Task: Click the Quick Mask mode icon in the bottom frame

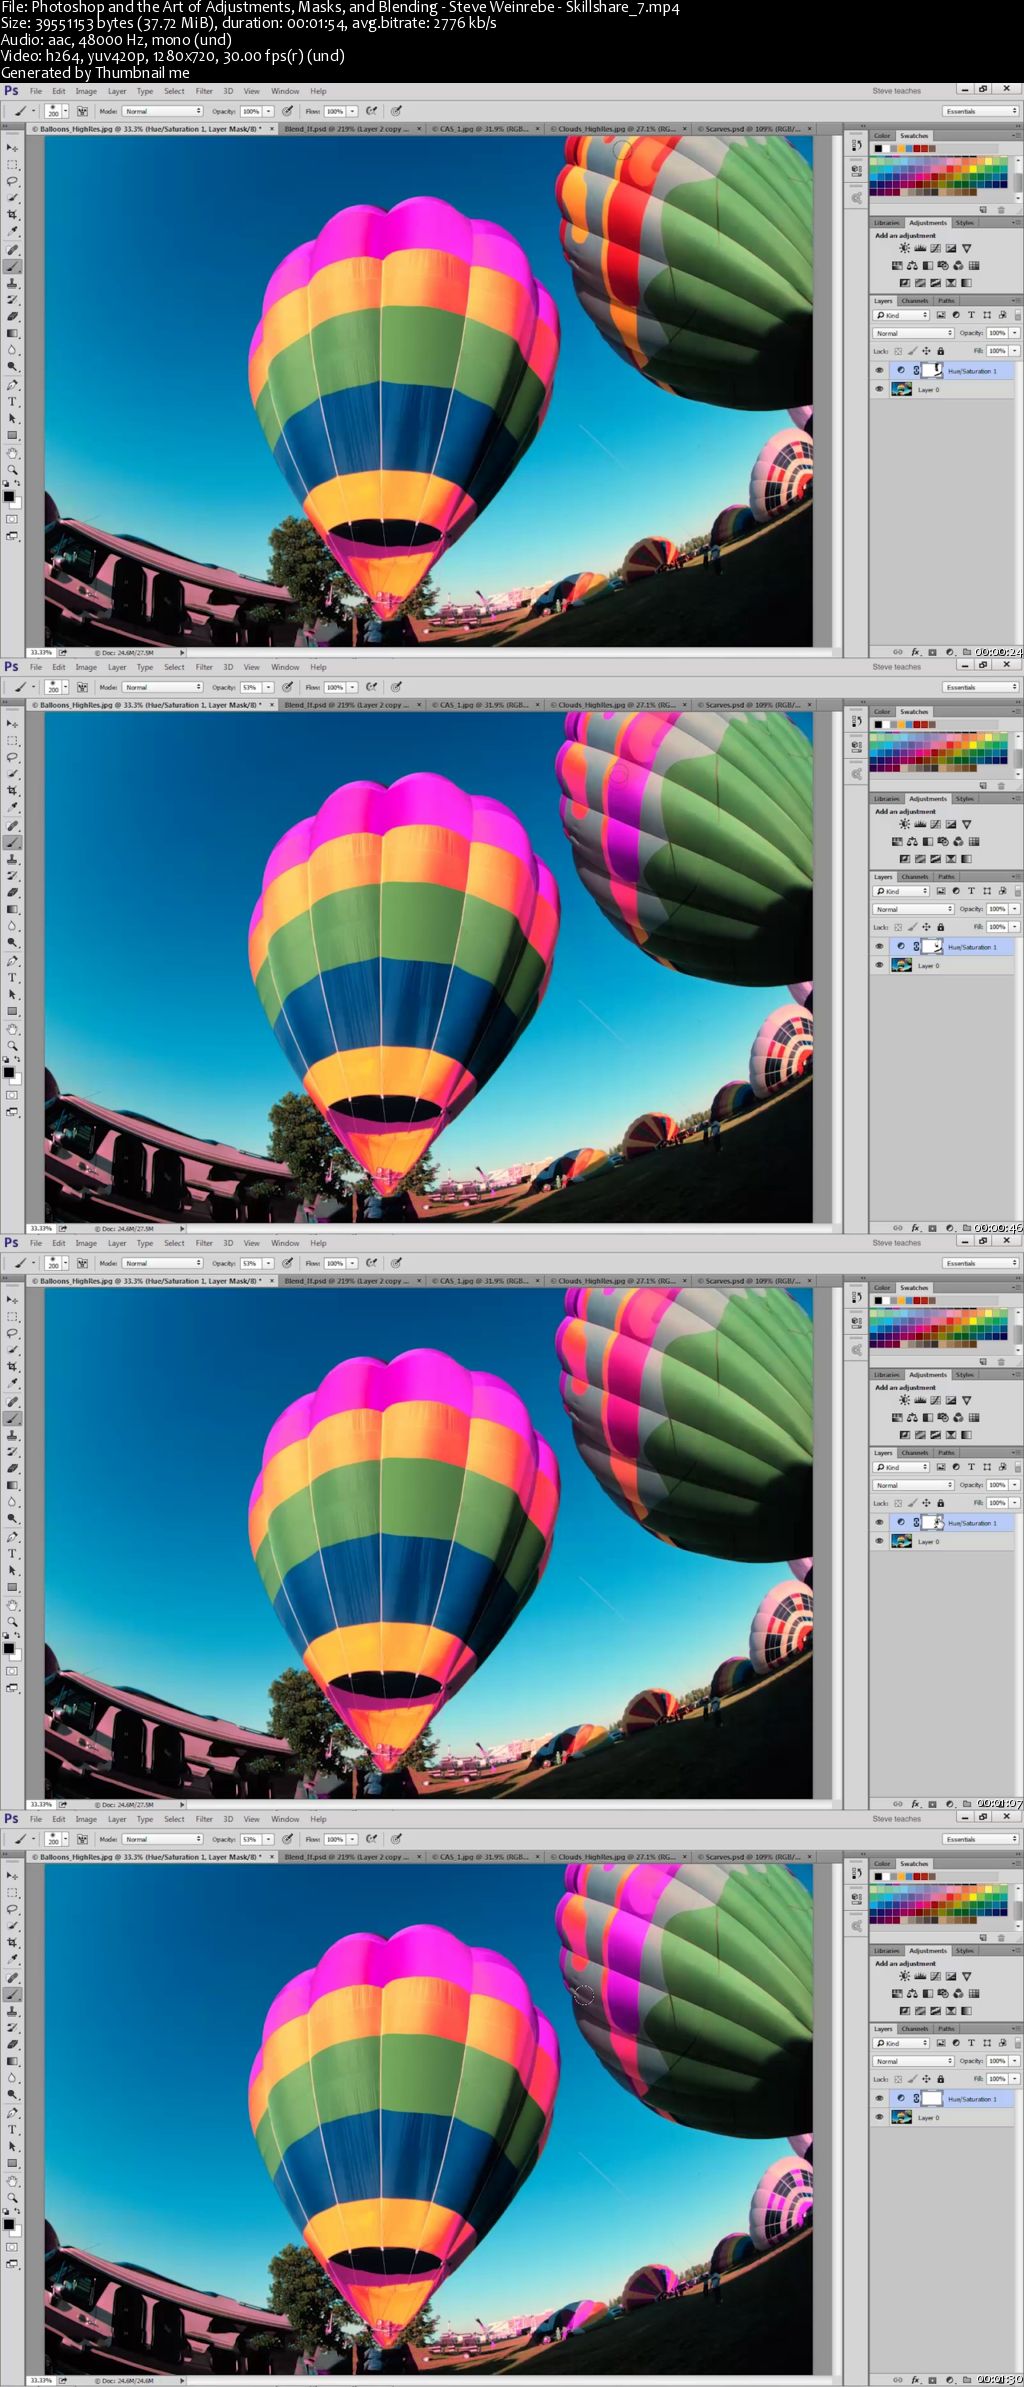Action: (x=12, y=2247)
